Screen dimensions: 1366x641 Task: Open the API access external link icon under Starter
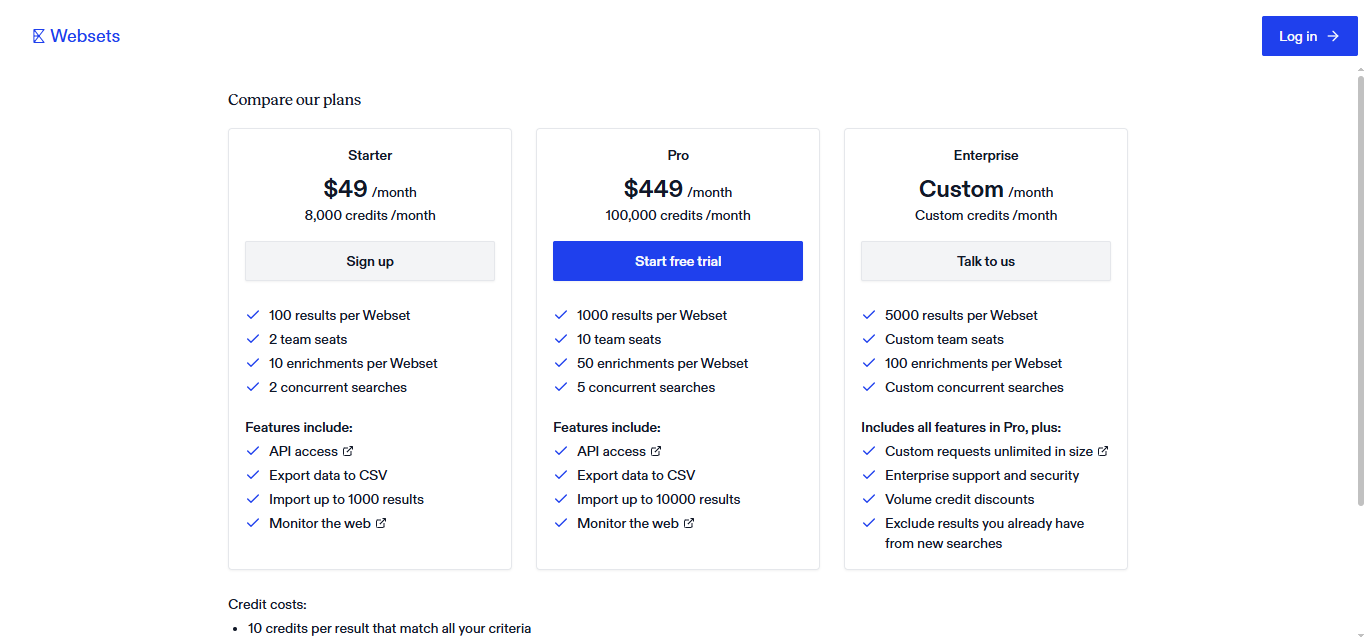(349, 451)
